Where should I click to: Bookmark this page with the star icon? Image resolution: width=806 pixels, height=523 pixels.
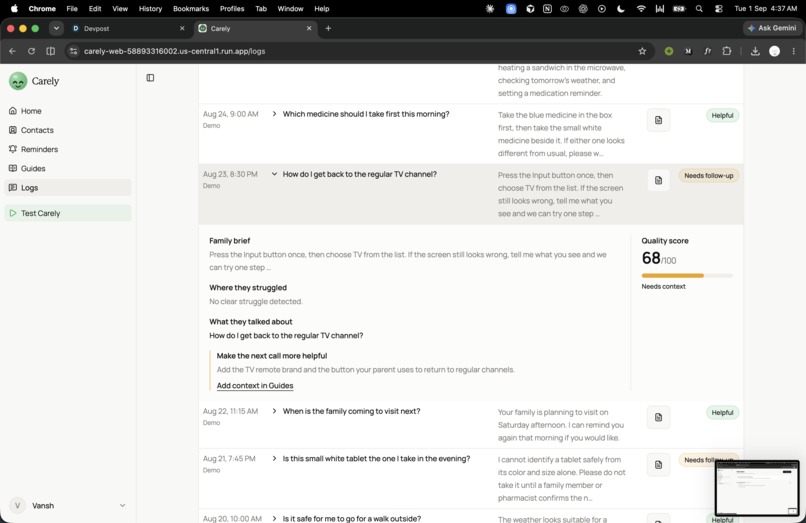[642, 51]
